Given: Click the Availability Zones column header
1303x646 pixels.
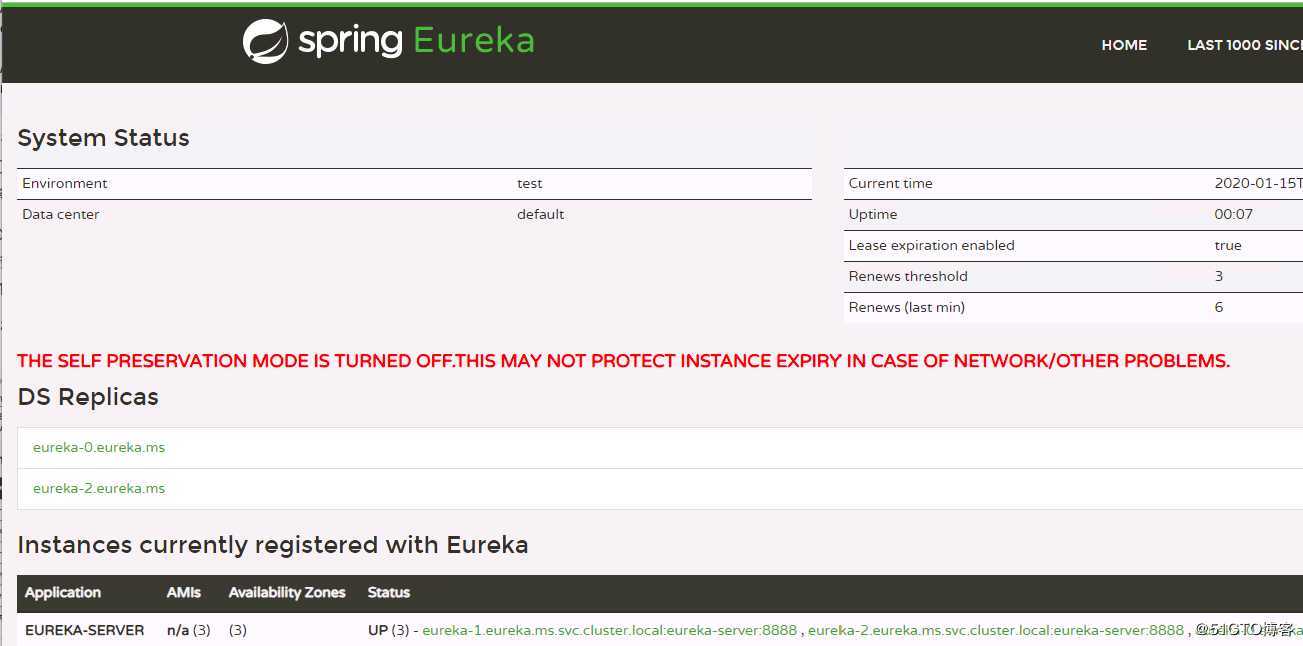Looking at the screenshot, I should click(x=287, y=592).
